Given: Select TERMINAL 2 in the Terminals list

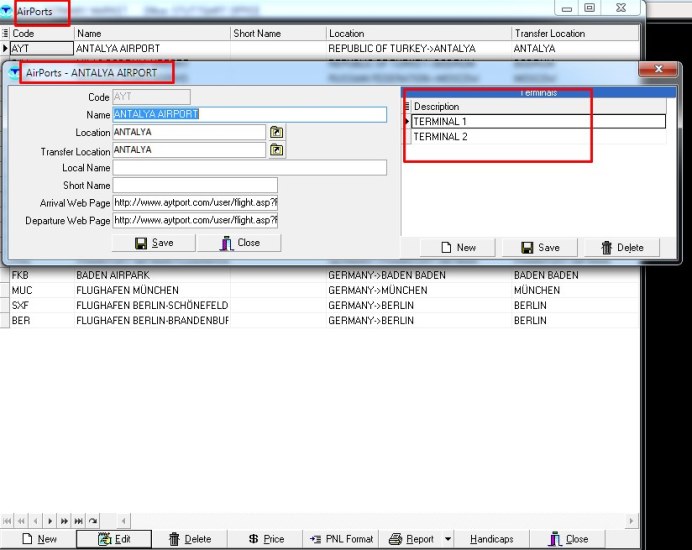Looking at the screenshot, I should click(440, 137).
